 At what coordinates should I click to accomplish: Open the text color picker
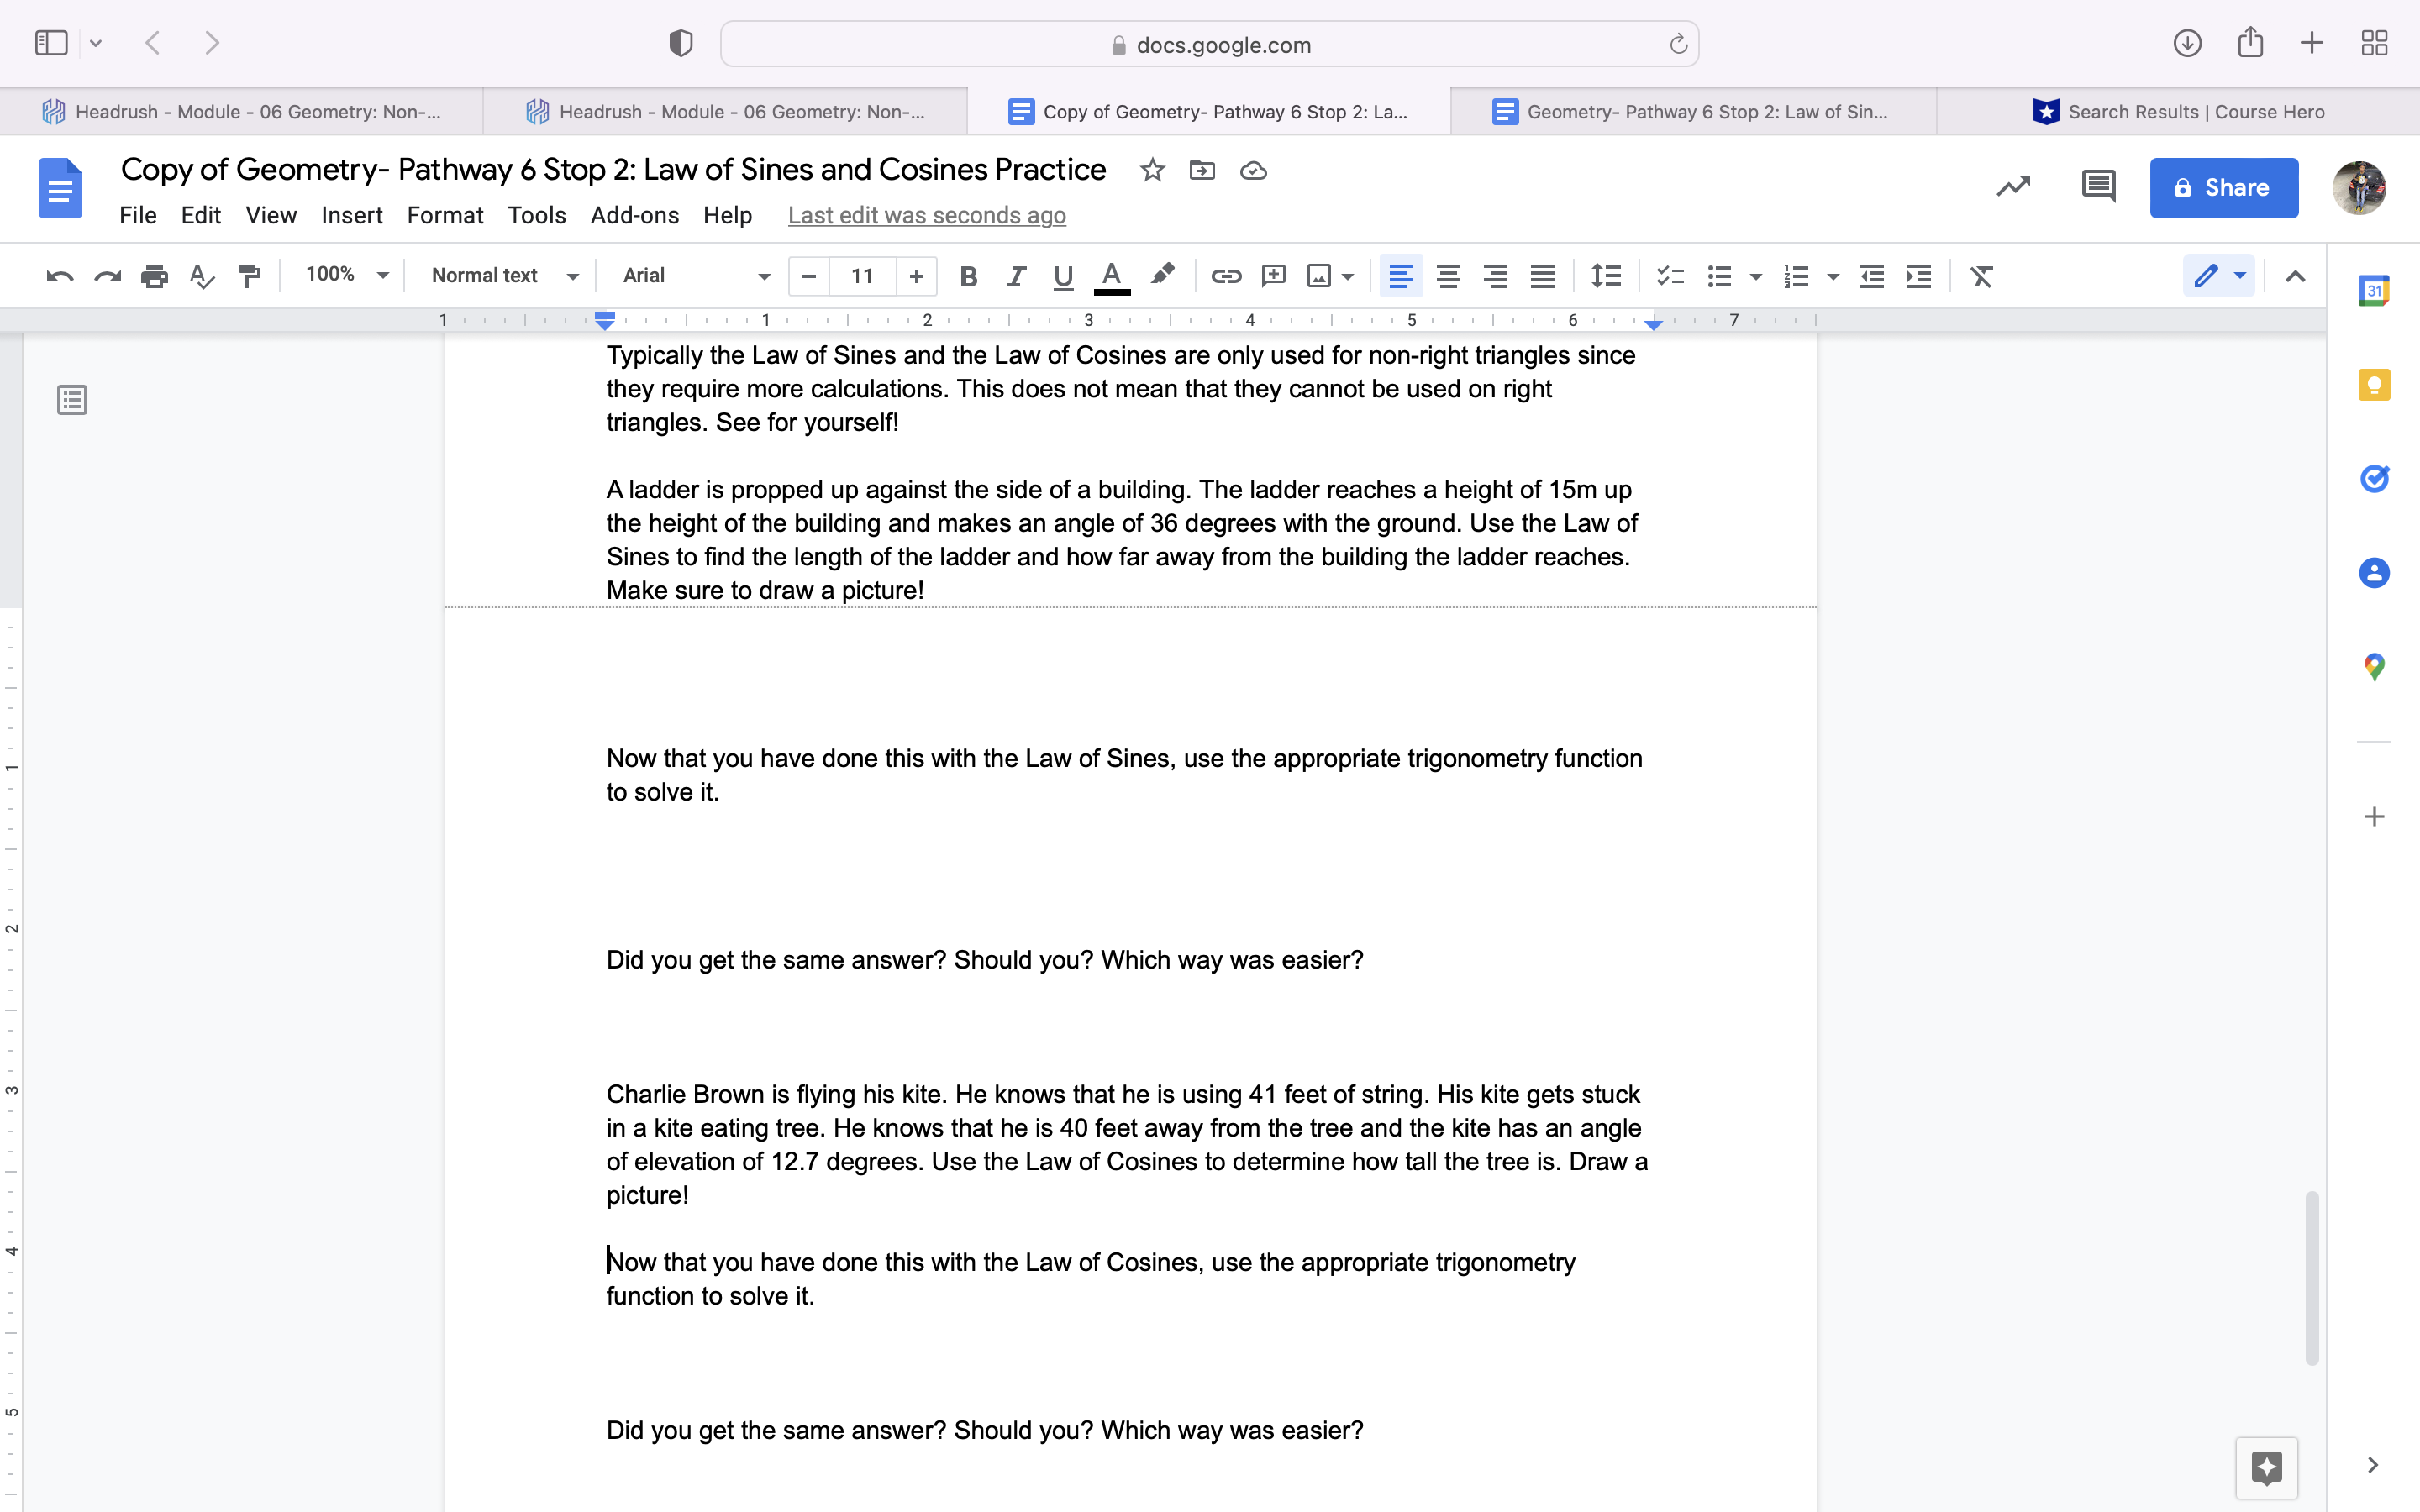coord(1111,276)
